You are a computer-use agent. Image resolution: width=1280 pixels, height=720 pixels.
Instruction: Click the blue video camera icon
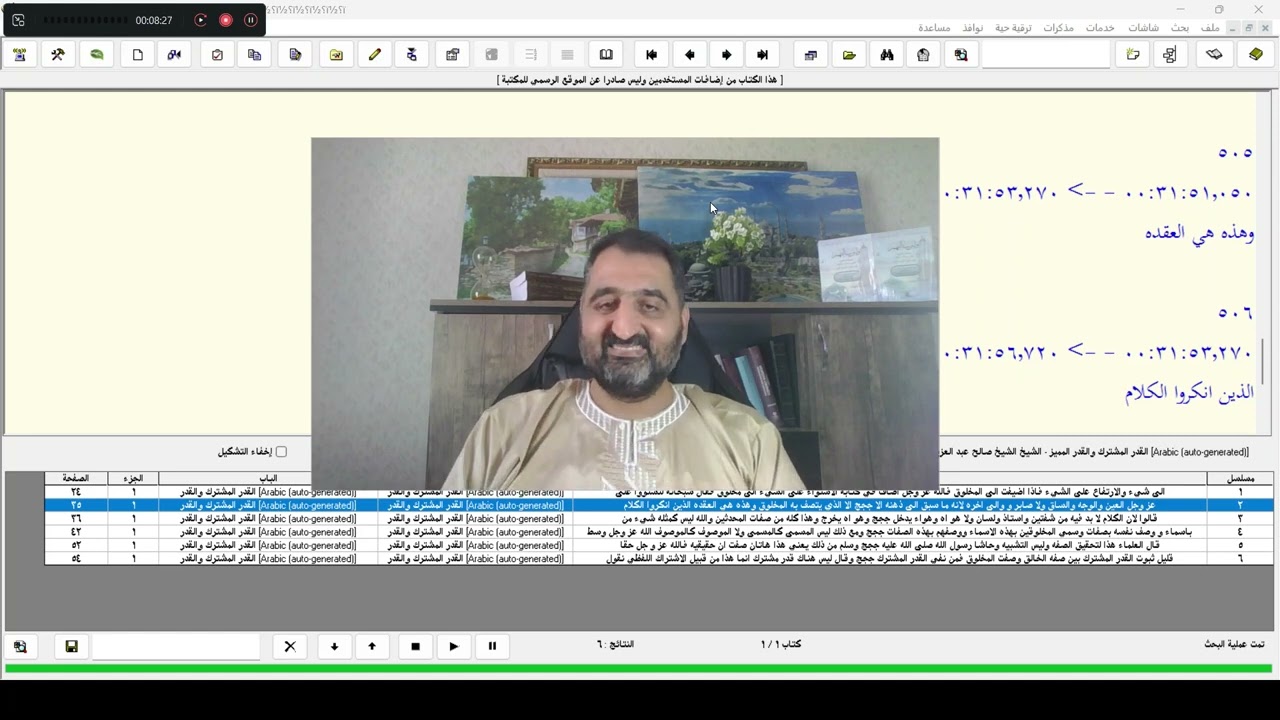174,55
